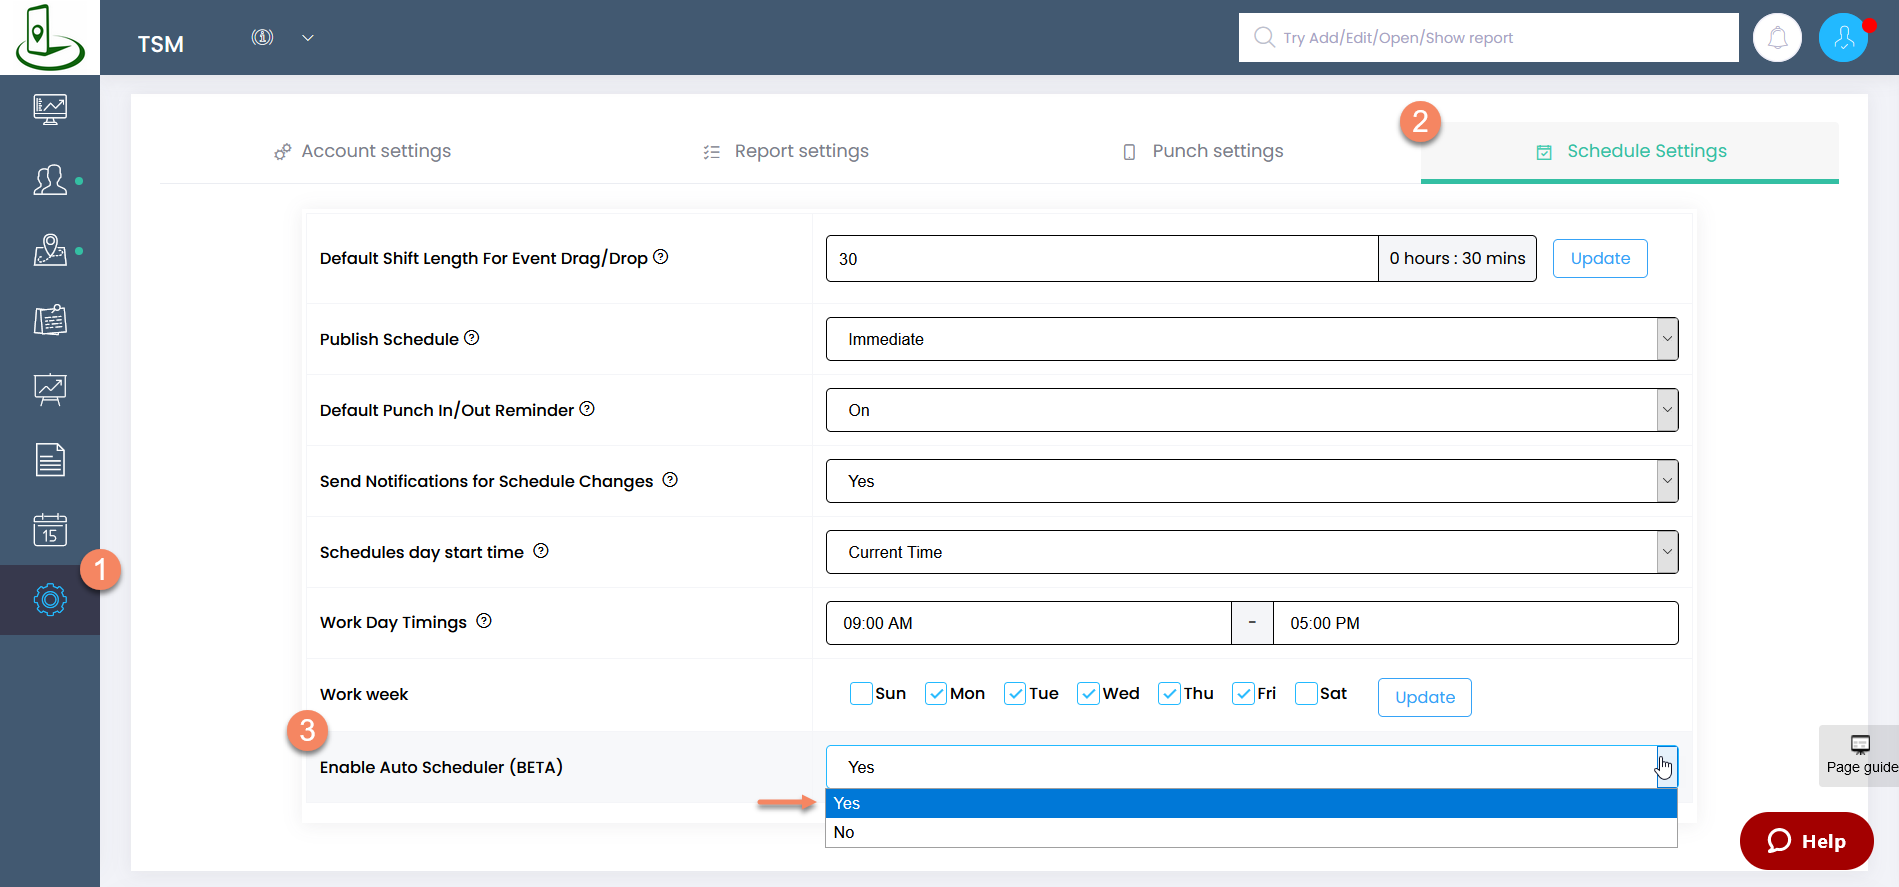The height and width of the screenshot is (887, 1899).
Task: Click the shift length input showing 30
Action: 1102,259
